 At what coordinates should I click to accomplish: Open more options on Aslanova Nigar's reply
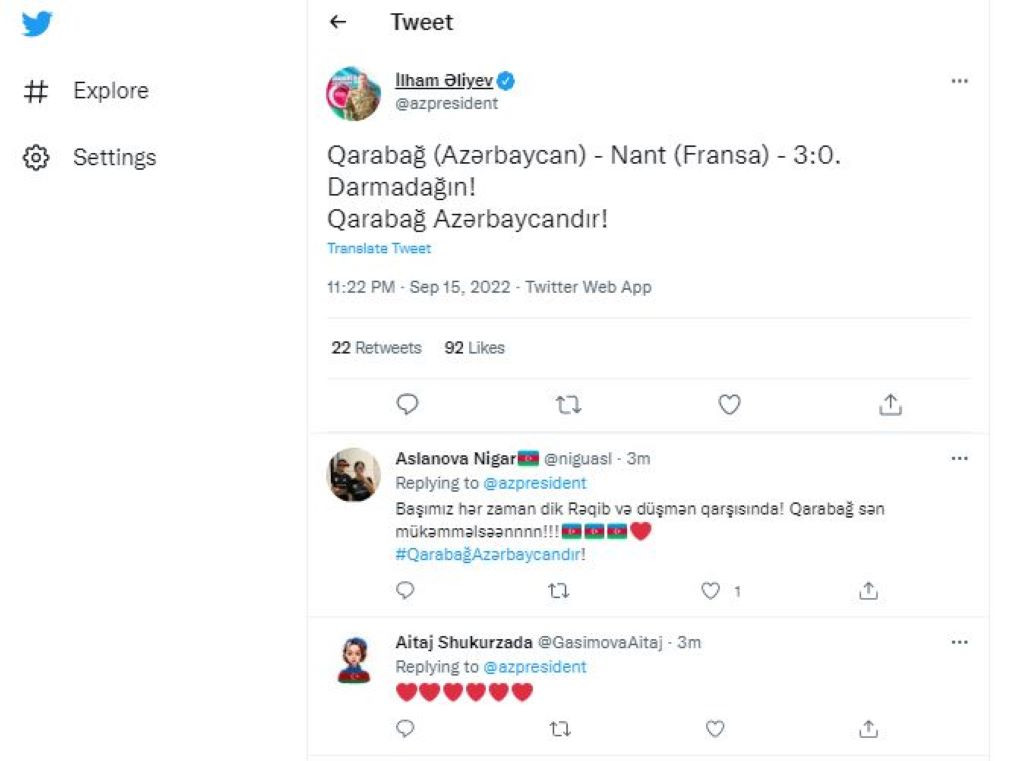pos(959,459)
